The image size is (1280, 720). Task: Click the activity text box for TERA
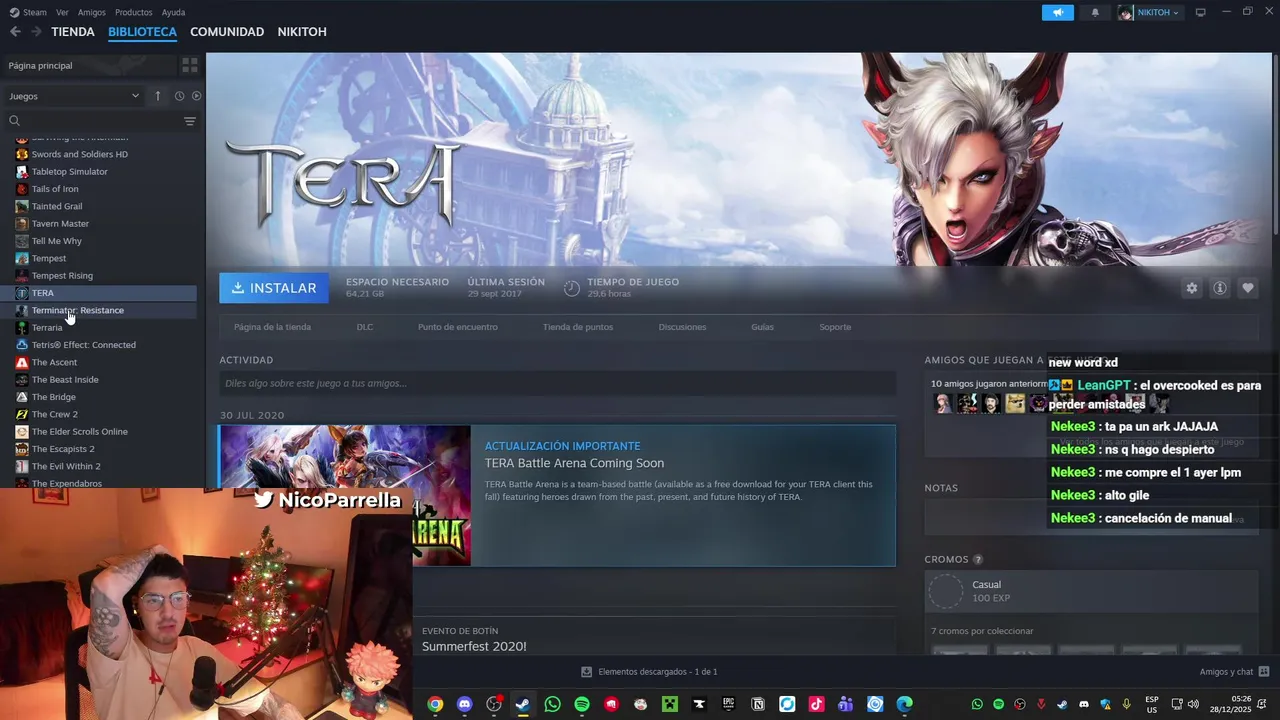coord(557,383)
